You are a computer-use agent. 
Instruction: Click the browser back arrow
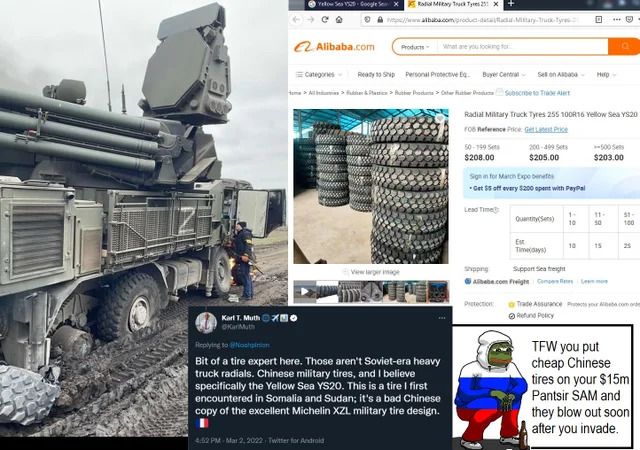point(297,19)
